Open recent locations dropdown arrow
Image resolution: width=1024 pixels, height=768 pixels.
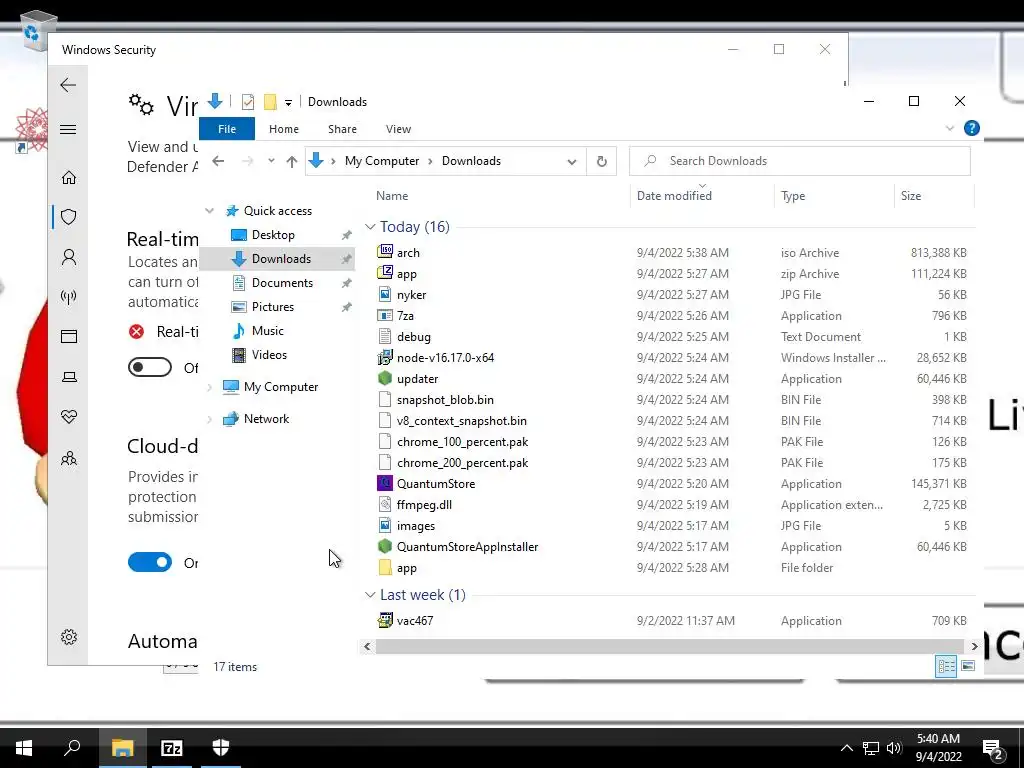tap(271, 161)
